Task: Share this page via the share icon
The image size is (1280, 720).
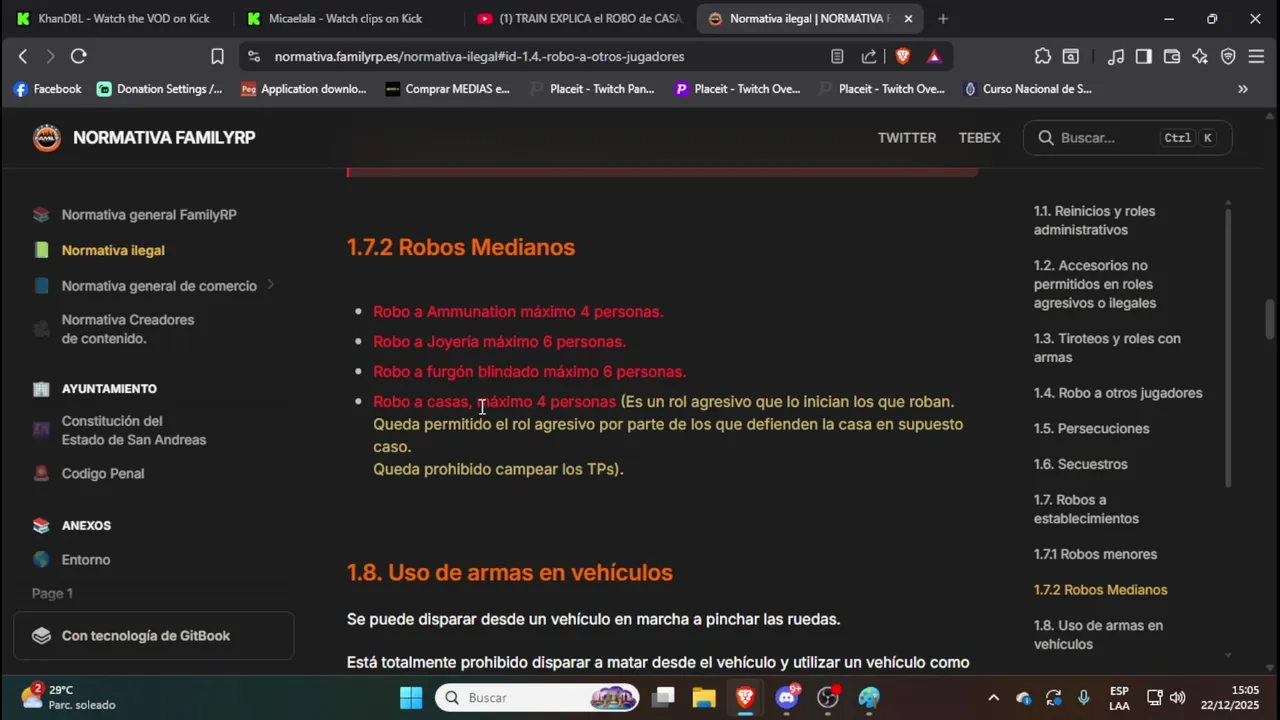Action: [x=869, y=57]
